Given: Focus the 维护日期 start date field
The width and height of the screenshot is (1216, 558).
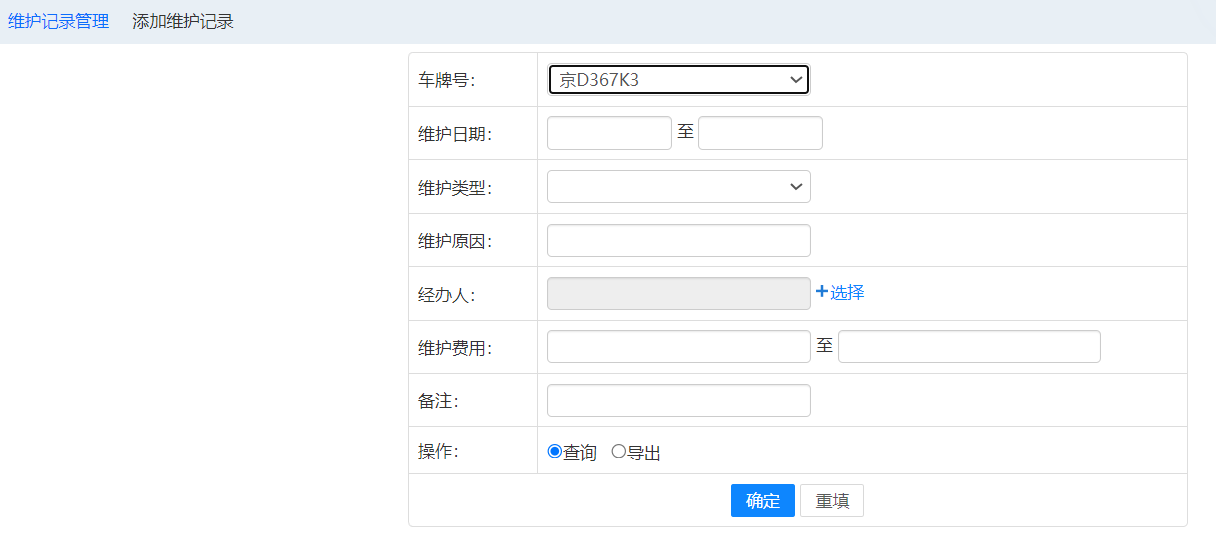Looking at the screenshot, I should pyautogui.click(x=609, y=133).
